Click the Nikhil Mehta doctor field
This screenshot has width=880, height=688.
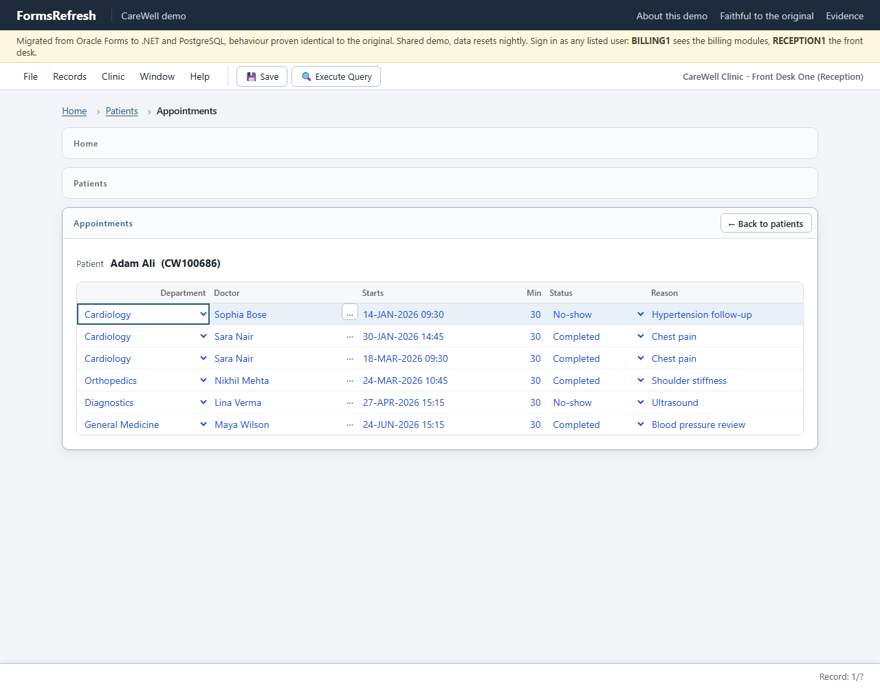(x=277, y=380)
